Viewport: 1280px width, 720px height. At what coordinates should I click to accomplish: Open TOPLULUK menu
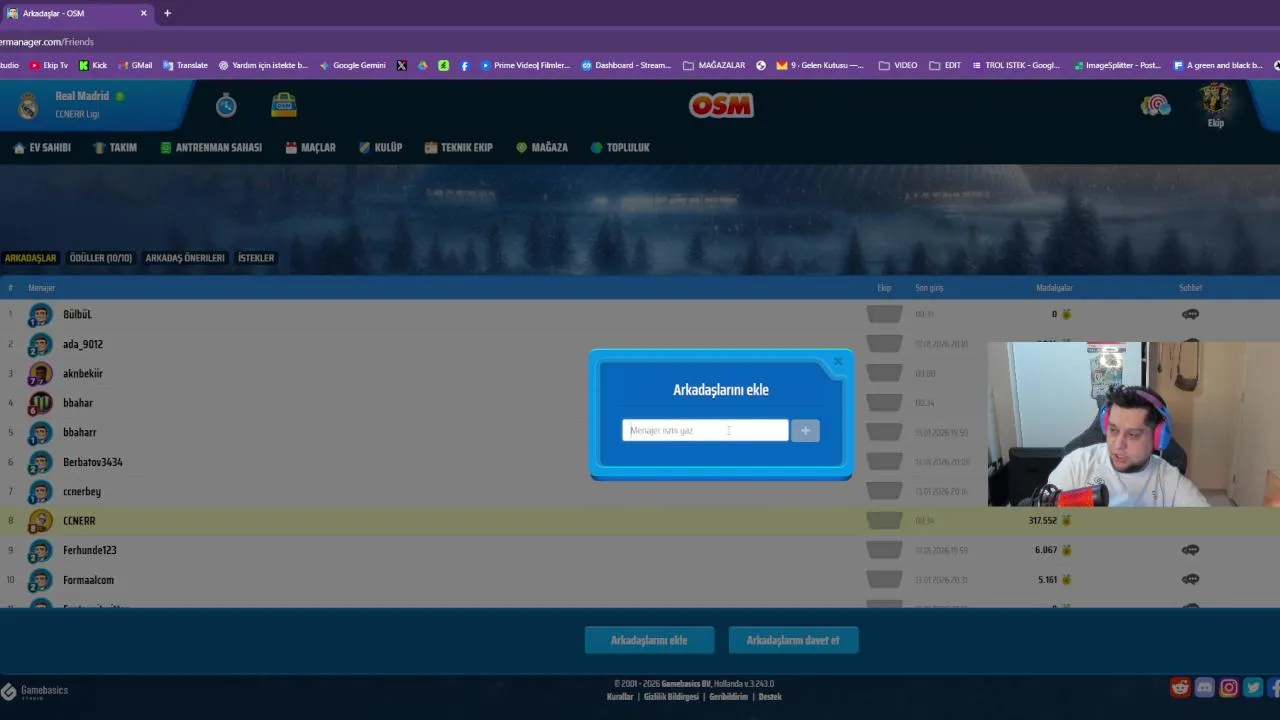(x=620, y=147)
